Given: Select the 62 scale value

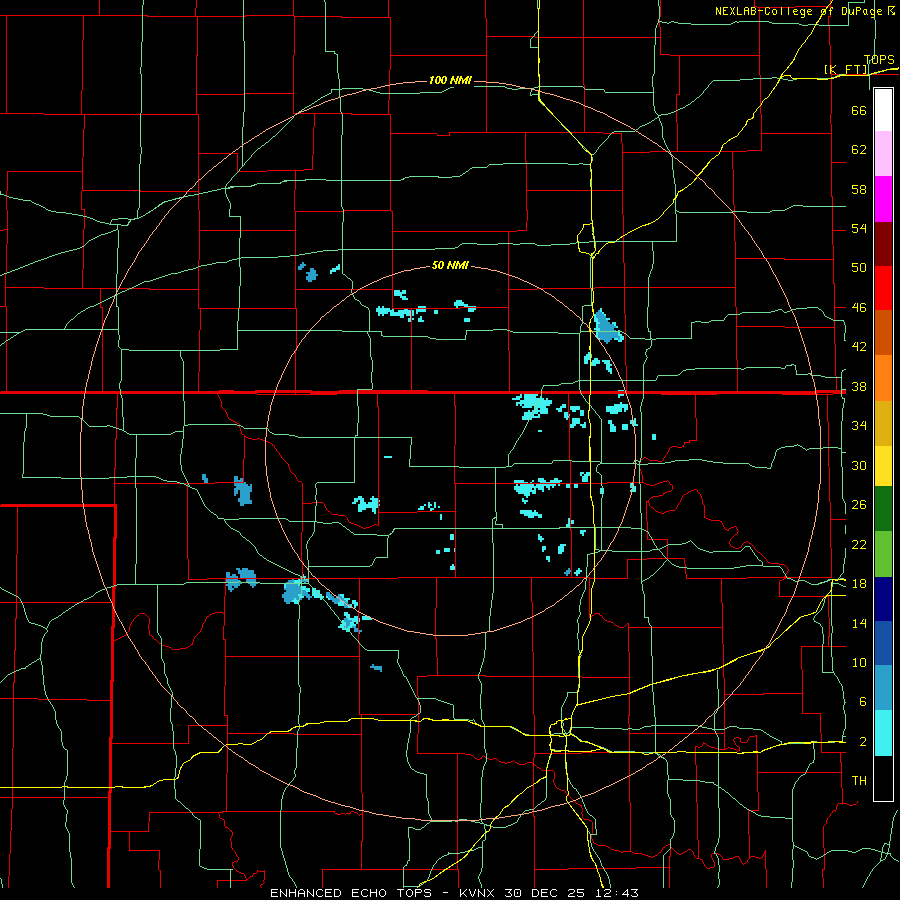Looking at the screenshot, I should 859,150.
